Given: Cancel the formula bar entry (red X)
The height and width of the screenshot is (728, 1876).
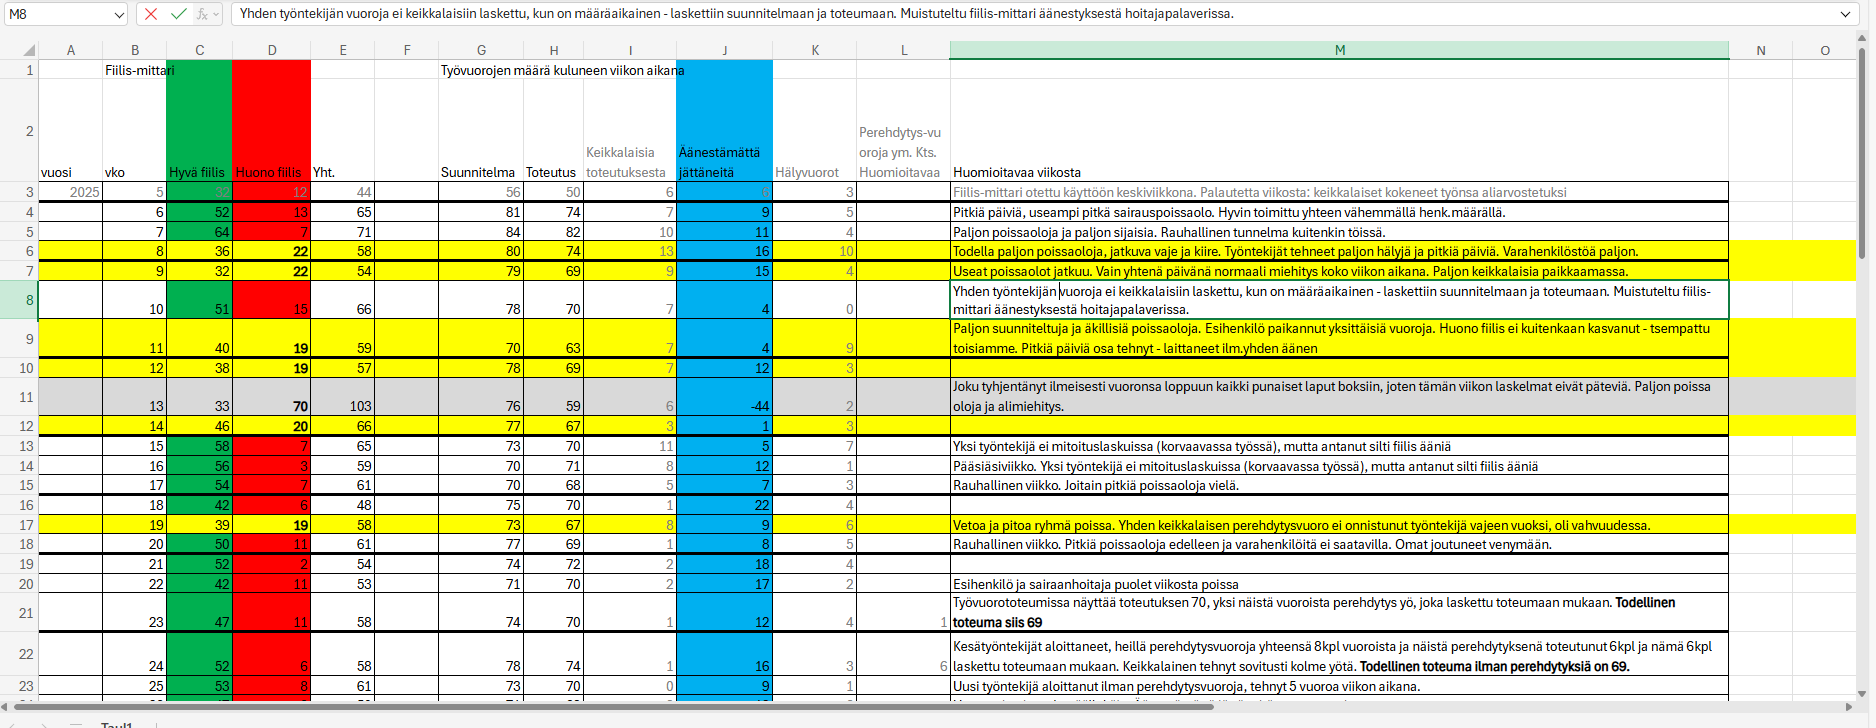Looking at the screenshot, I should click(151, 14).
